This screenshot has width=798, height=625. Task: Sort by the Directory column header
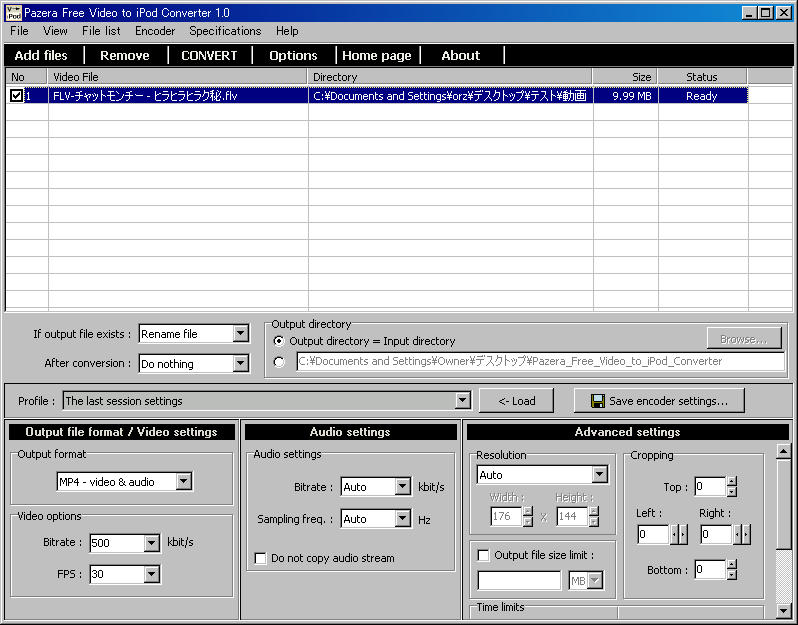coord(450,77)
